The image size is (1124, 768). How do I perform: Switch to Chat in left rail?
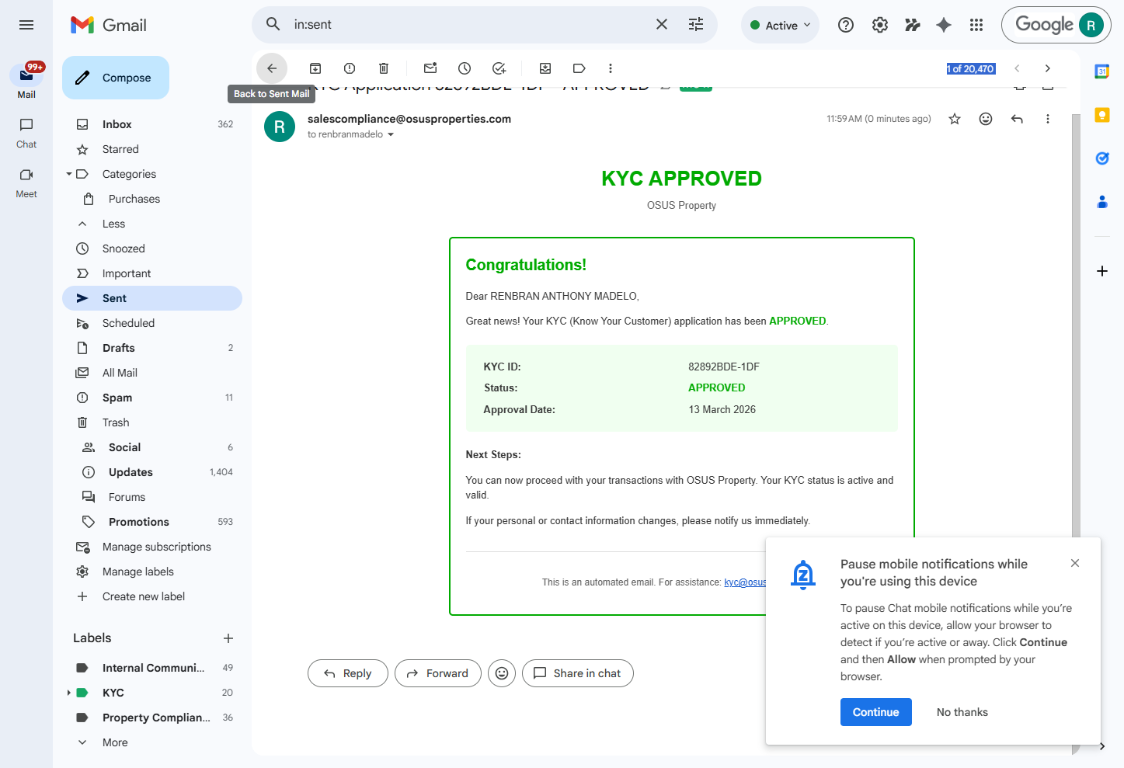(27, 133)
